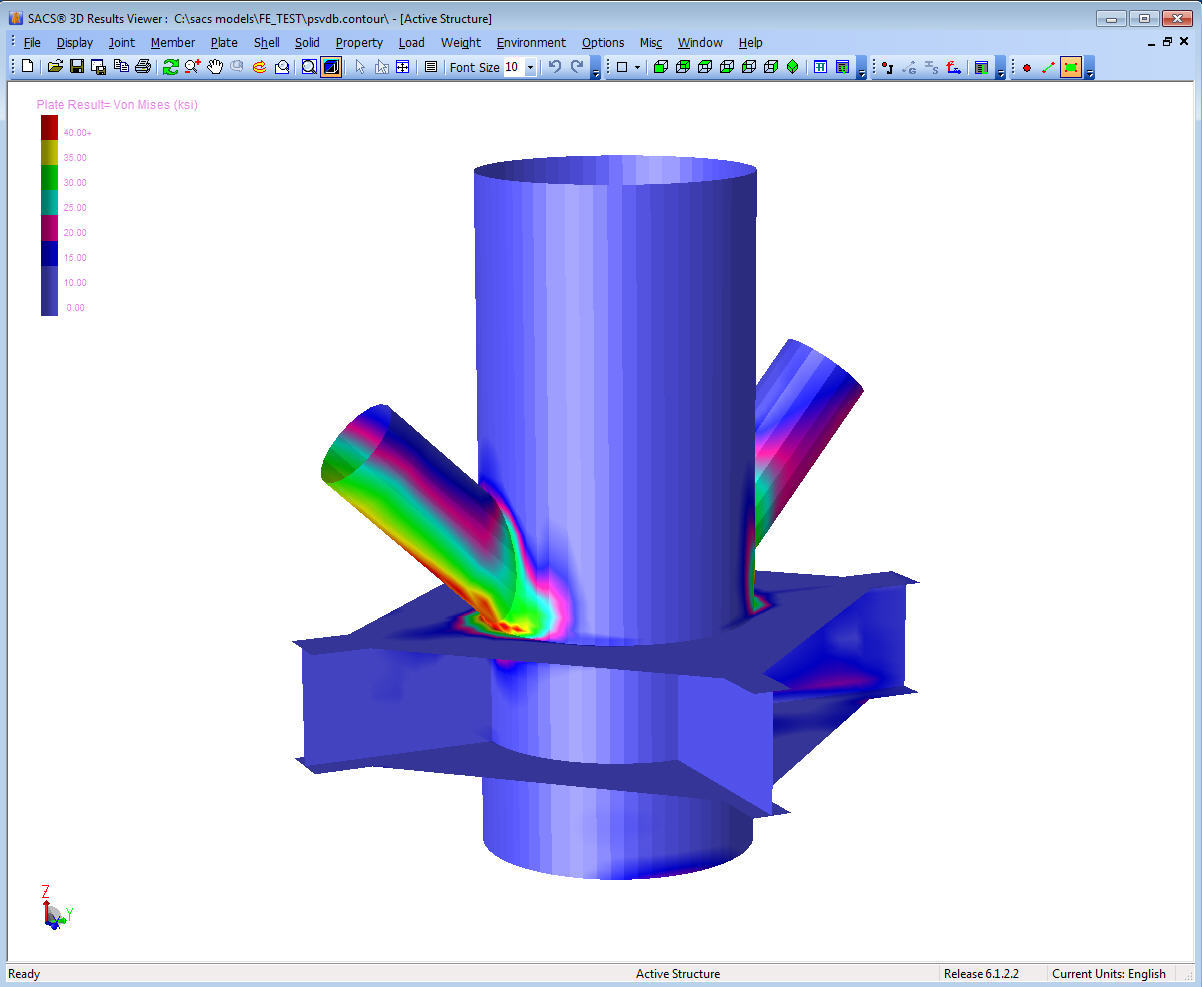Click the Save (floppy disk) icon
This screenshot has height=987, width=1202.
(x=77, y=67)
